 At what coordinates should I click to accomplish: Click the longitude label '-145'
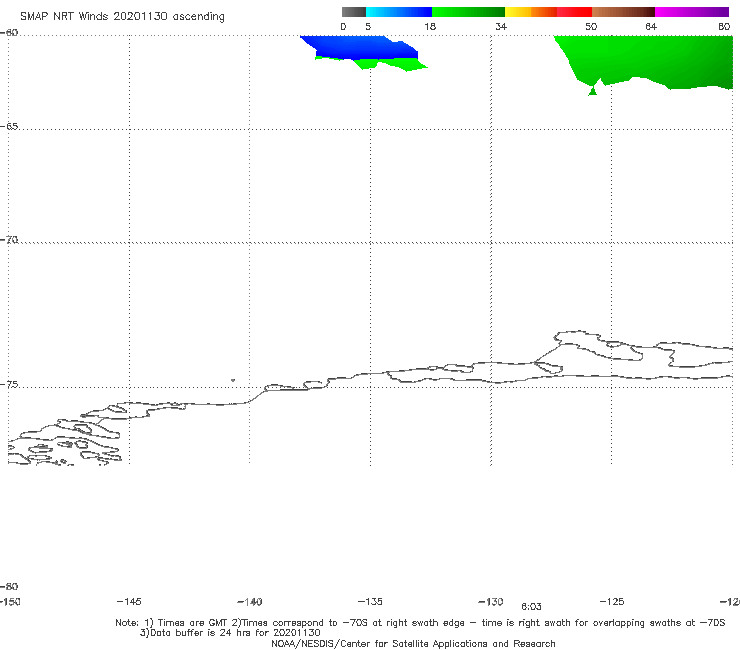[x=129, y=601]
